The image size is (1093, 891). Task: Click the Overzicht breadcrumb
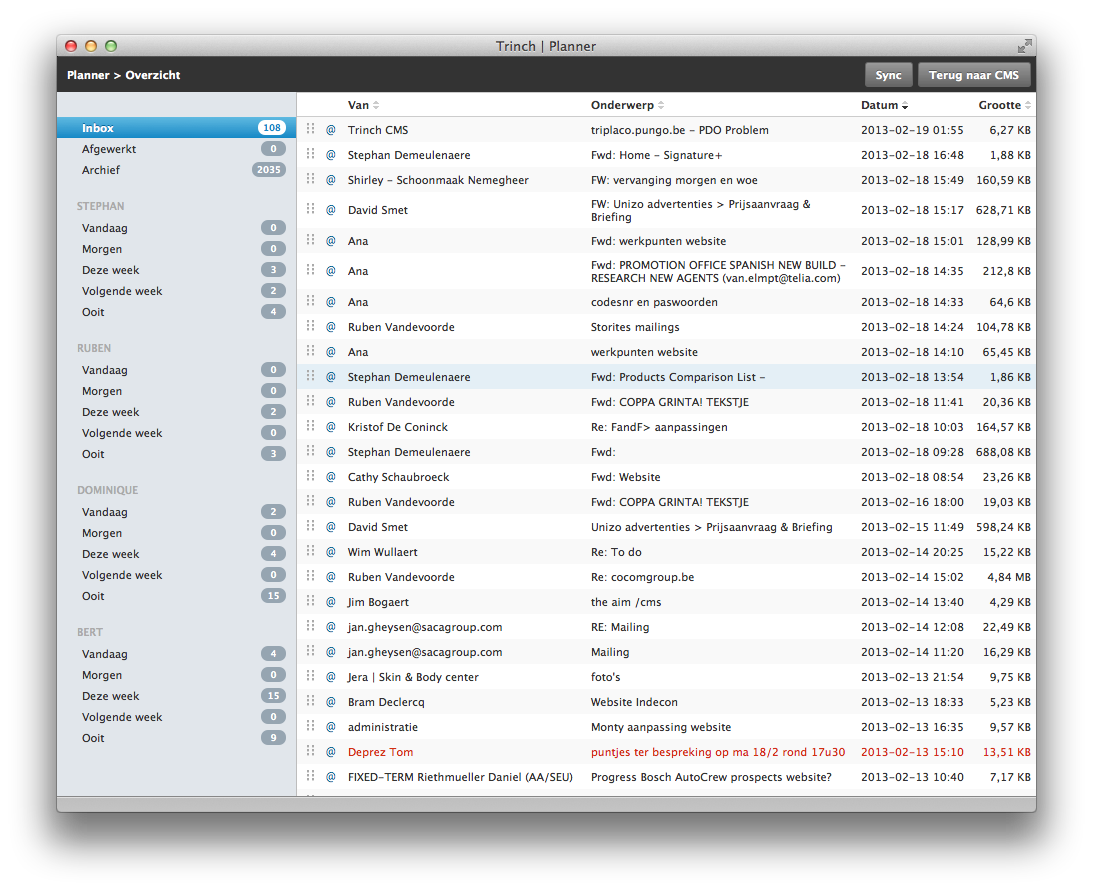pos(153,75)
